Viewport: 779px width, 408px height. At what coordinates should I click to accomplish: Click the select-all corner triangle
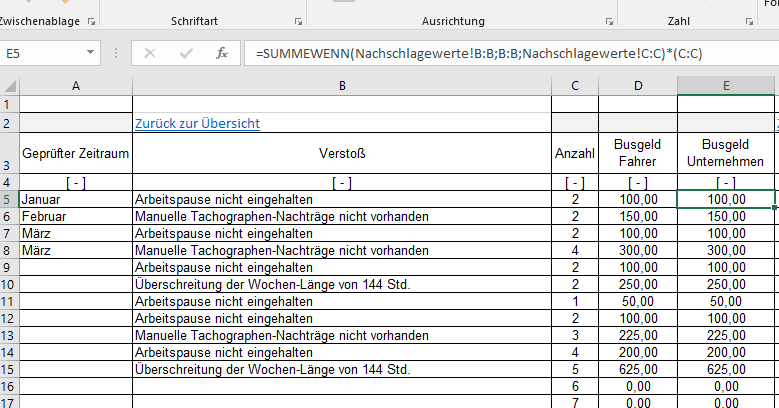(10, 86)
